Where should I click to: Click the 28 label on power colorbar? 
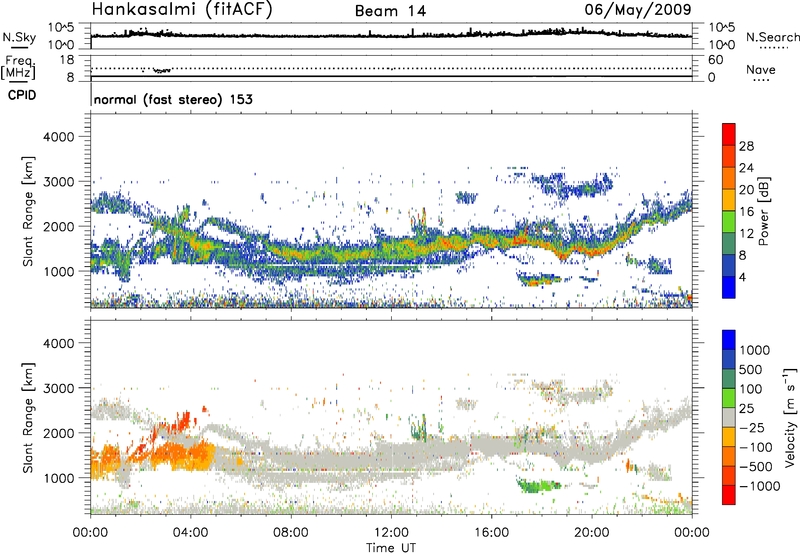746,146
